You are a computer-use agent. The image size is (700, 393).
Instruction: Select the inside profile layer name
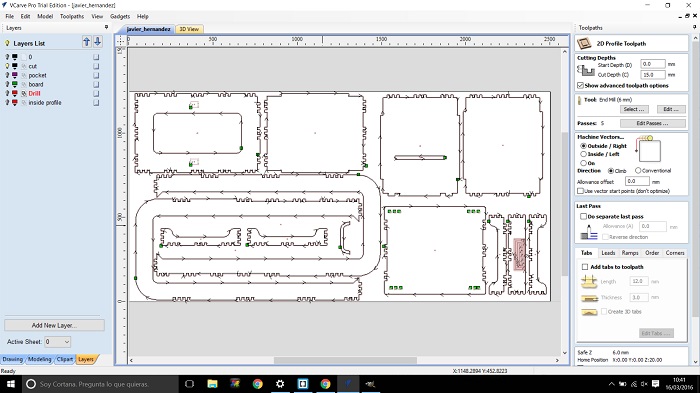click(x=45, y=102)
